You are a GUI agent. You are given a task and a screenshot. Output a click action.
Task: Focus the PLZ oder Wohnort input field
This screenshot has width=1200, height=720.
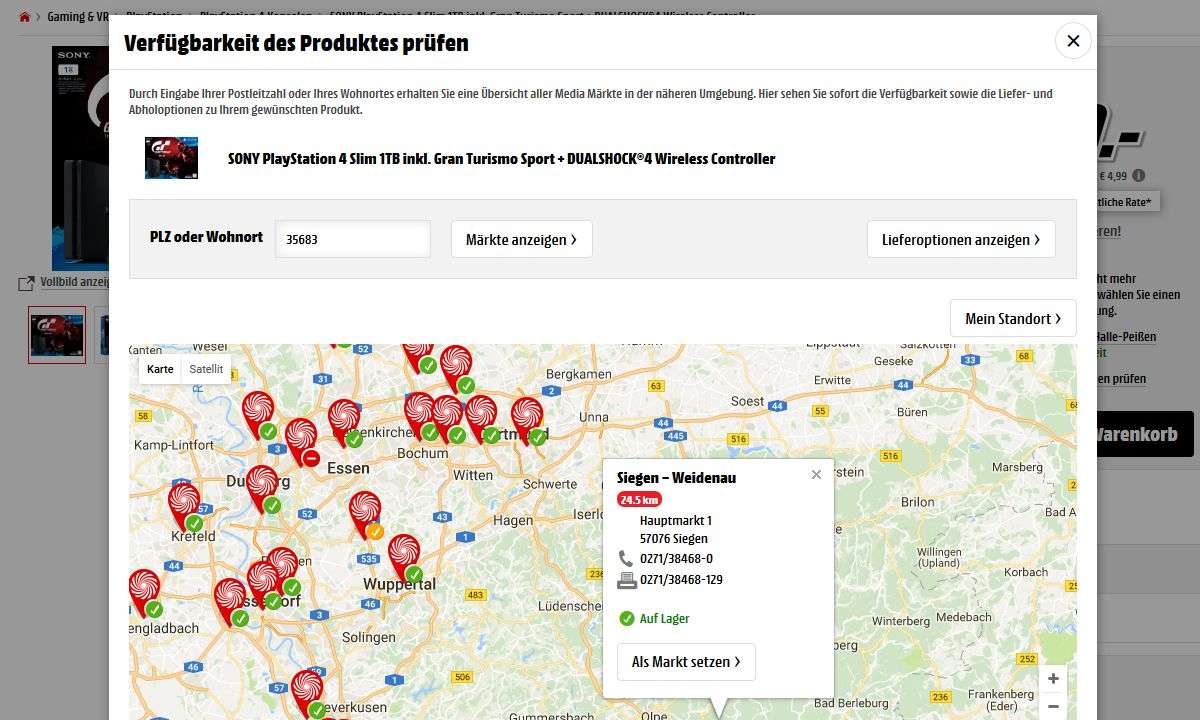[353, 239]
